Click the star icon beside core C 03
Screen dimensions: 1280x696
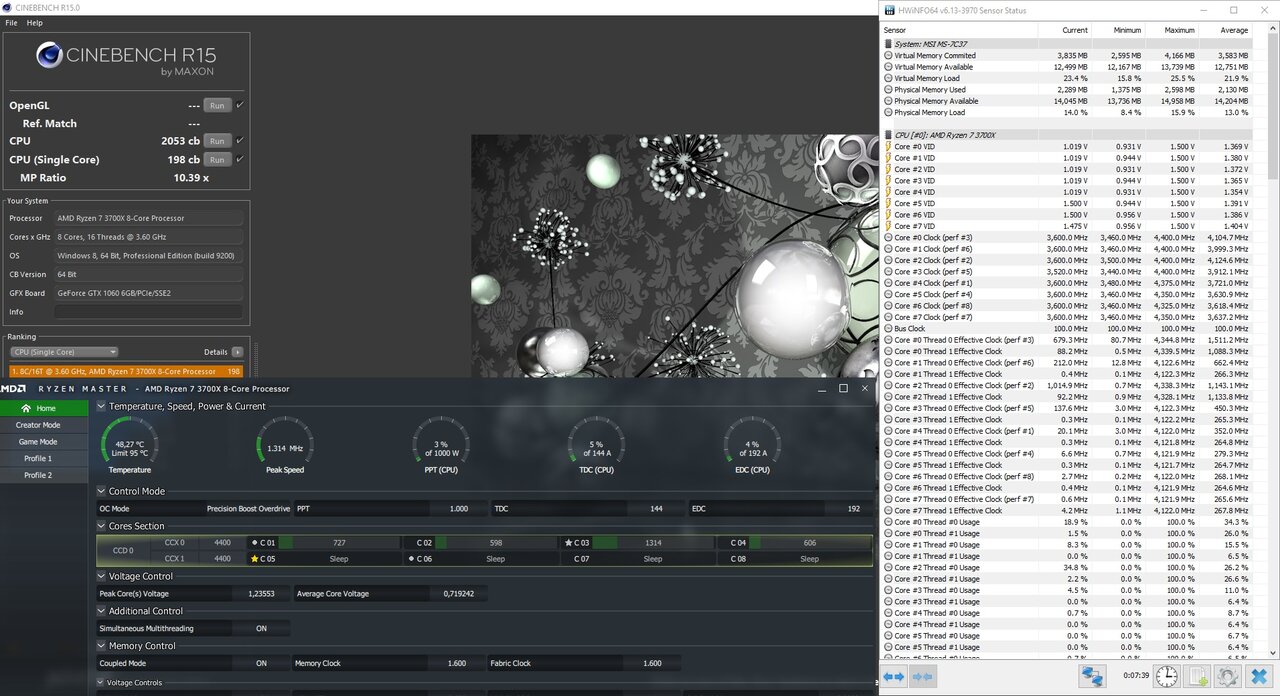pyautogui.click(x=569, y=542)
